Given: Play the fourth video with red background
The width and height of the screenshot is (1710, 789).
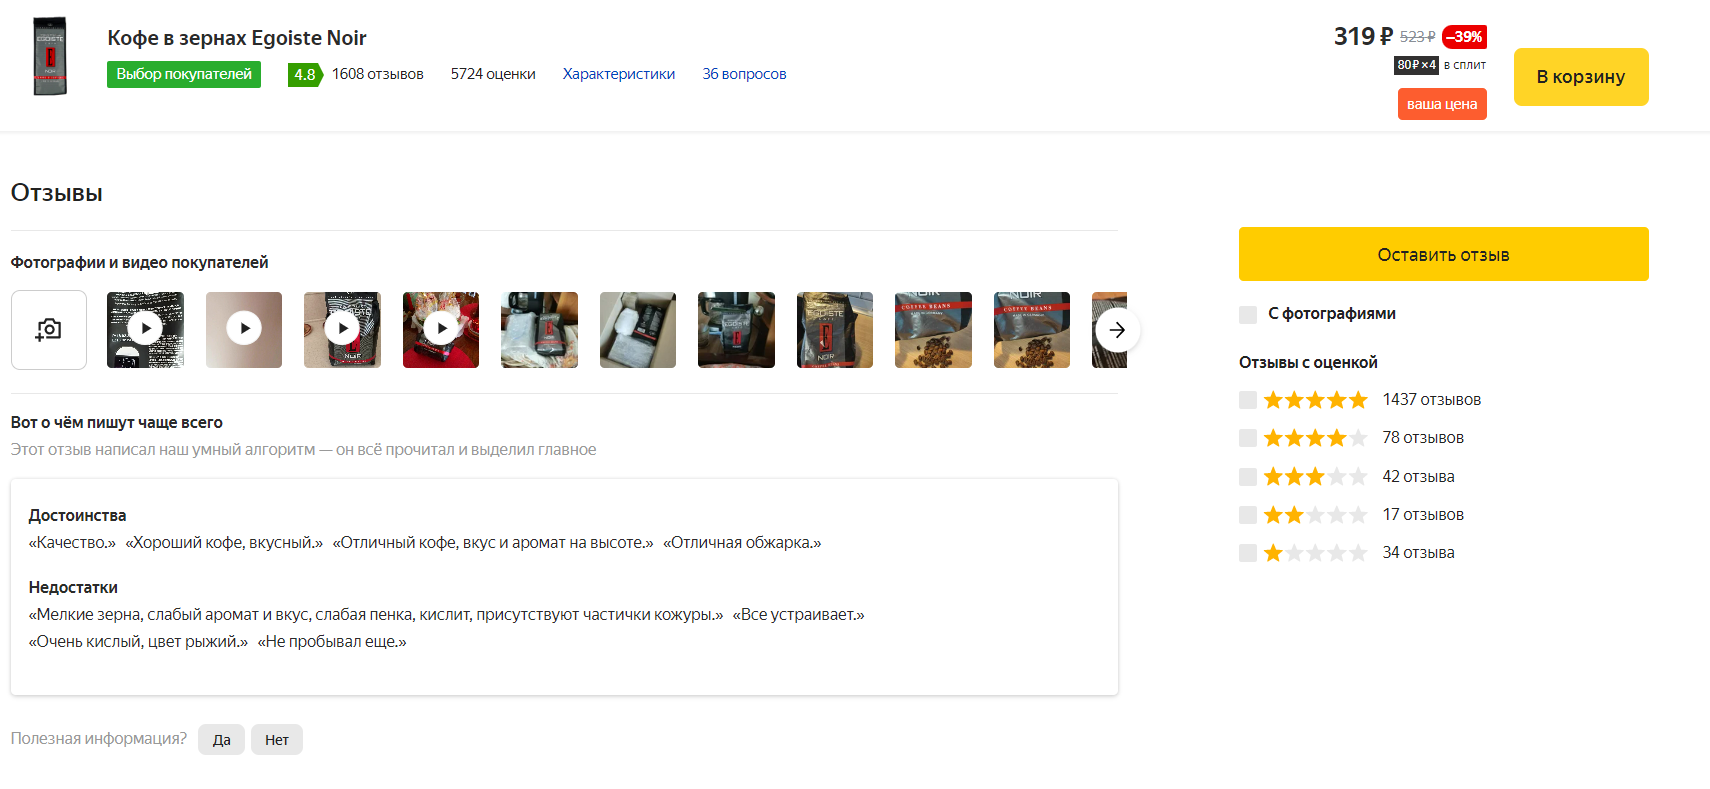Looking at the screenshot, I should [x=441, y=330].
